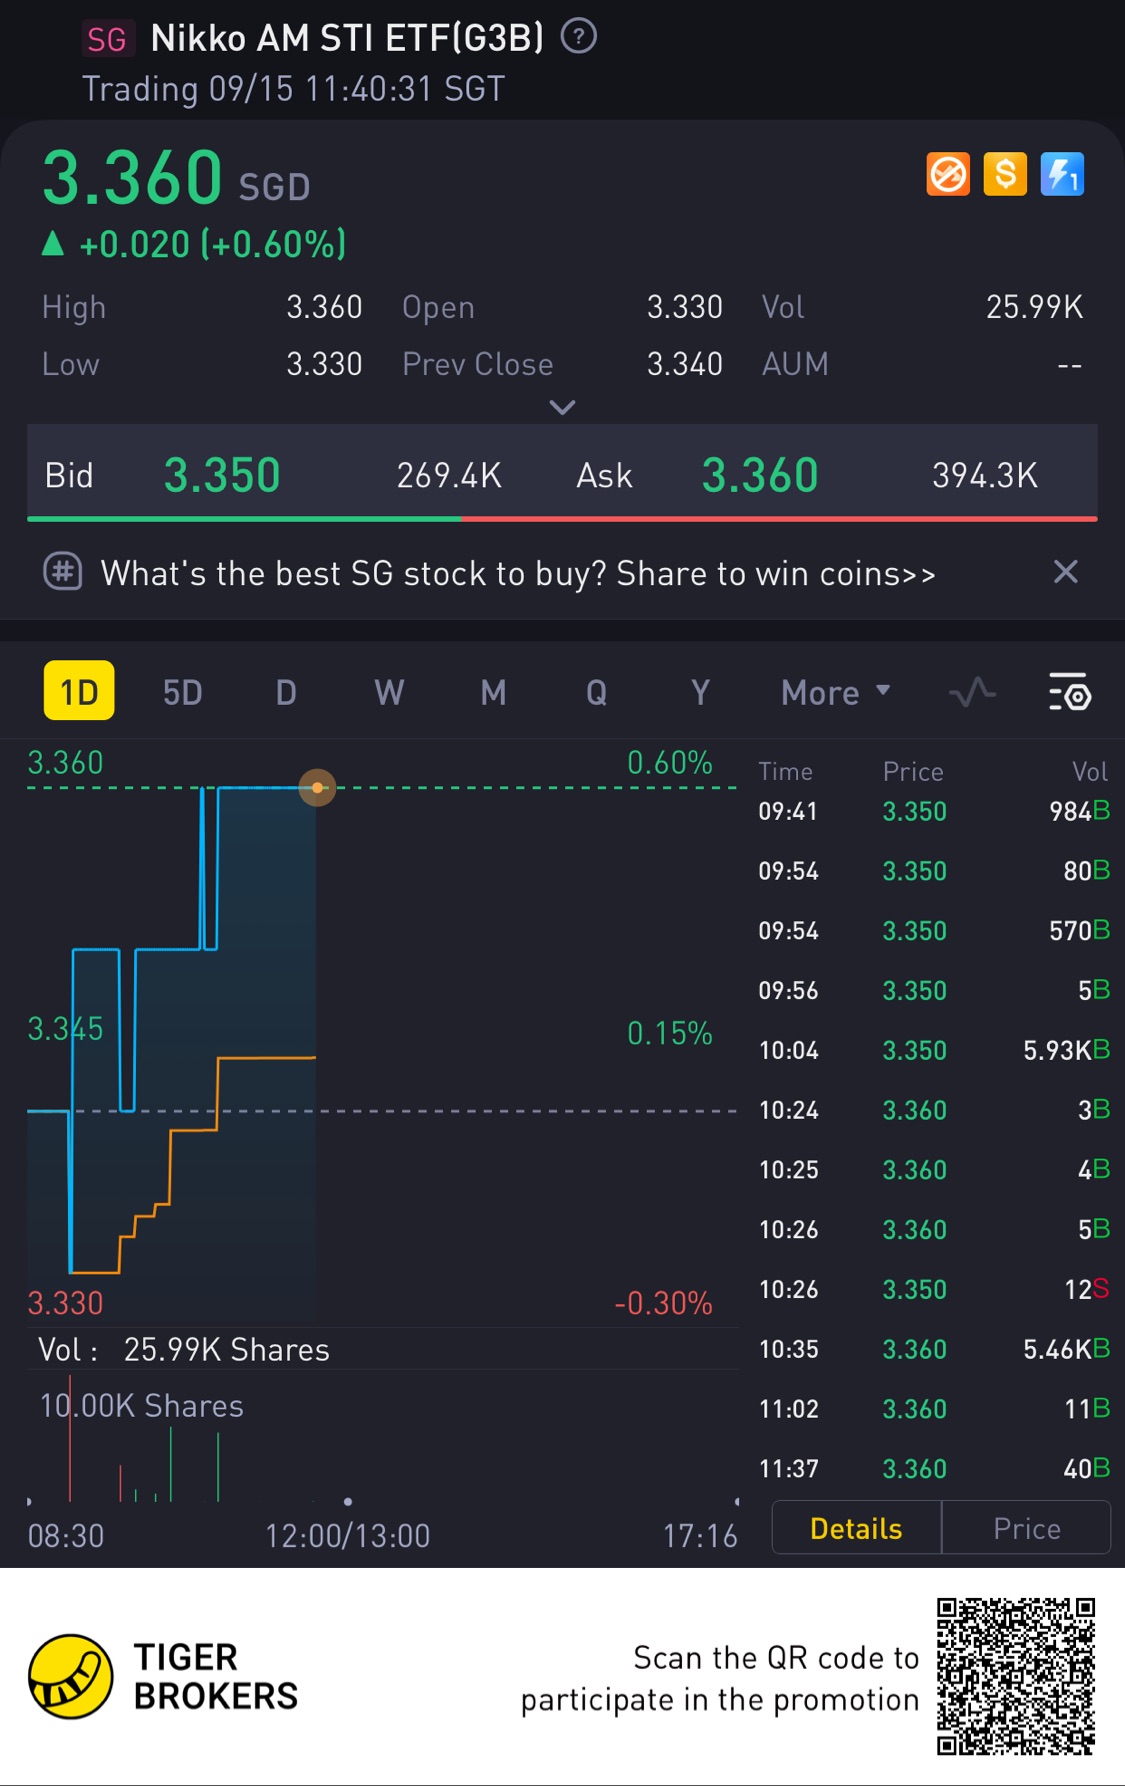Open the chart indicator wave icon
Viewport: 1125px width, 1786px height.
point(972,692)
